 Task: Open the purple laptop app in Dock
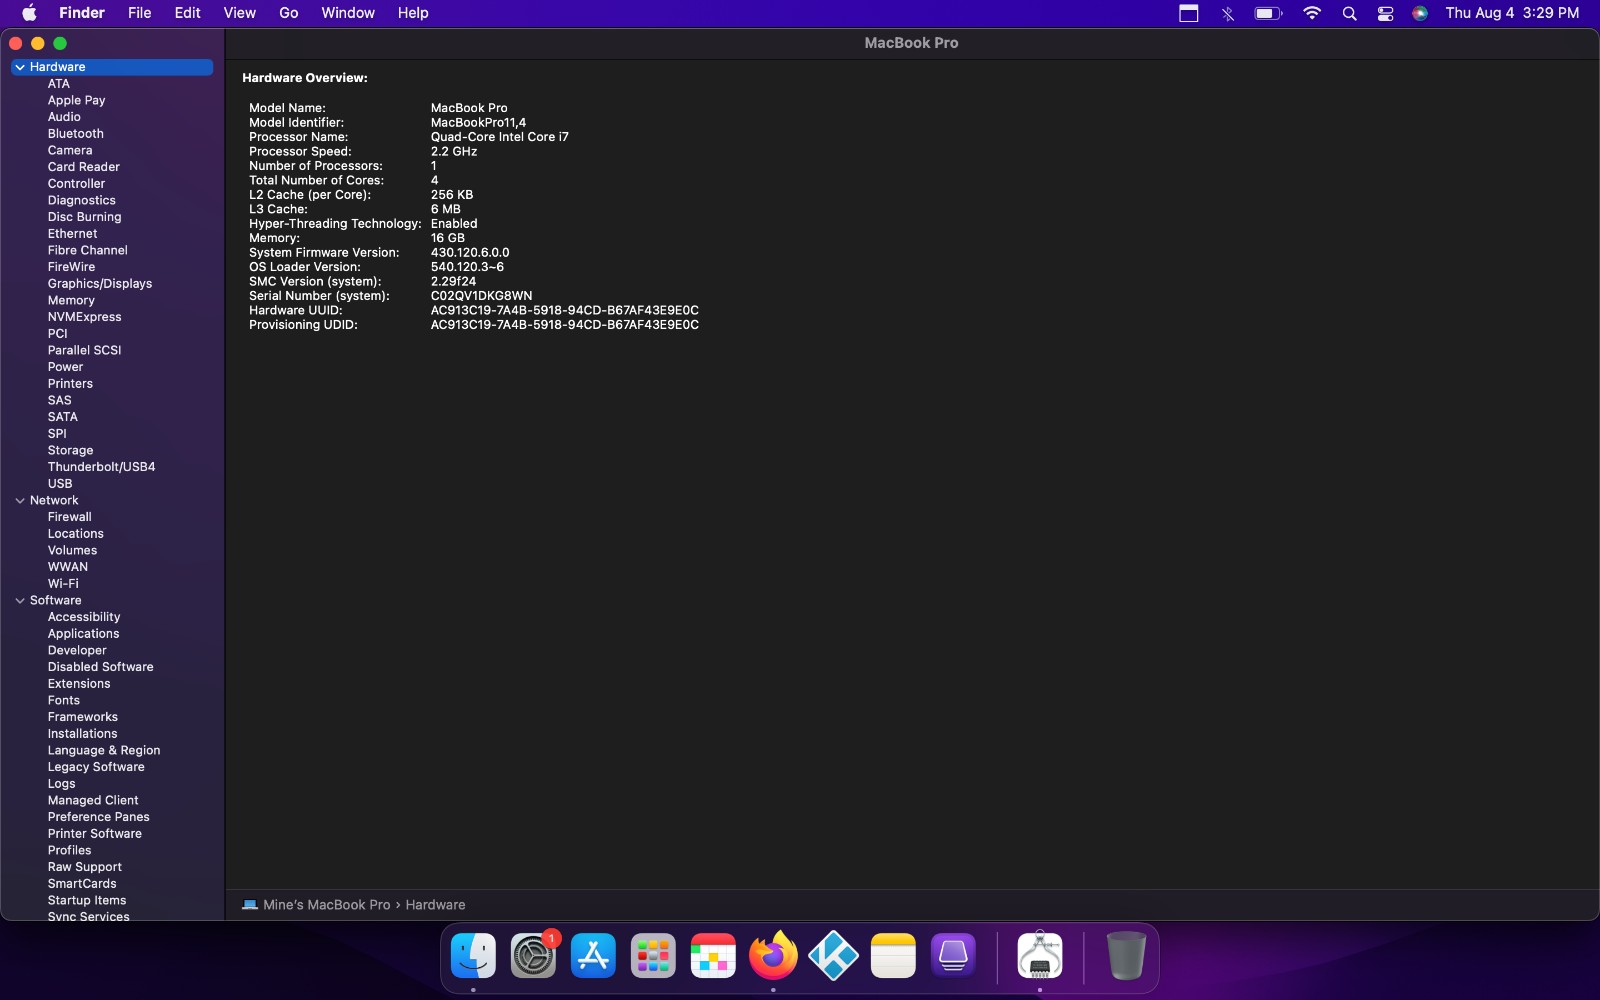coord(953,956)
